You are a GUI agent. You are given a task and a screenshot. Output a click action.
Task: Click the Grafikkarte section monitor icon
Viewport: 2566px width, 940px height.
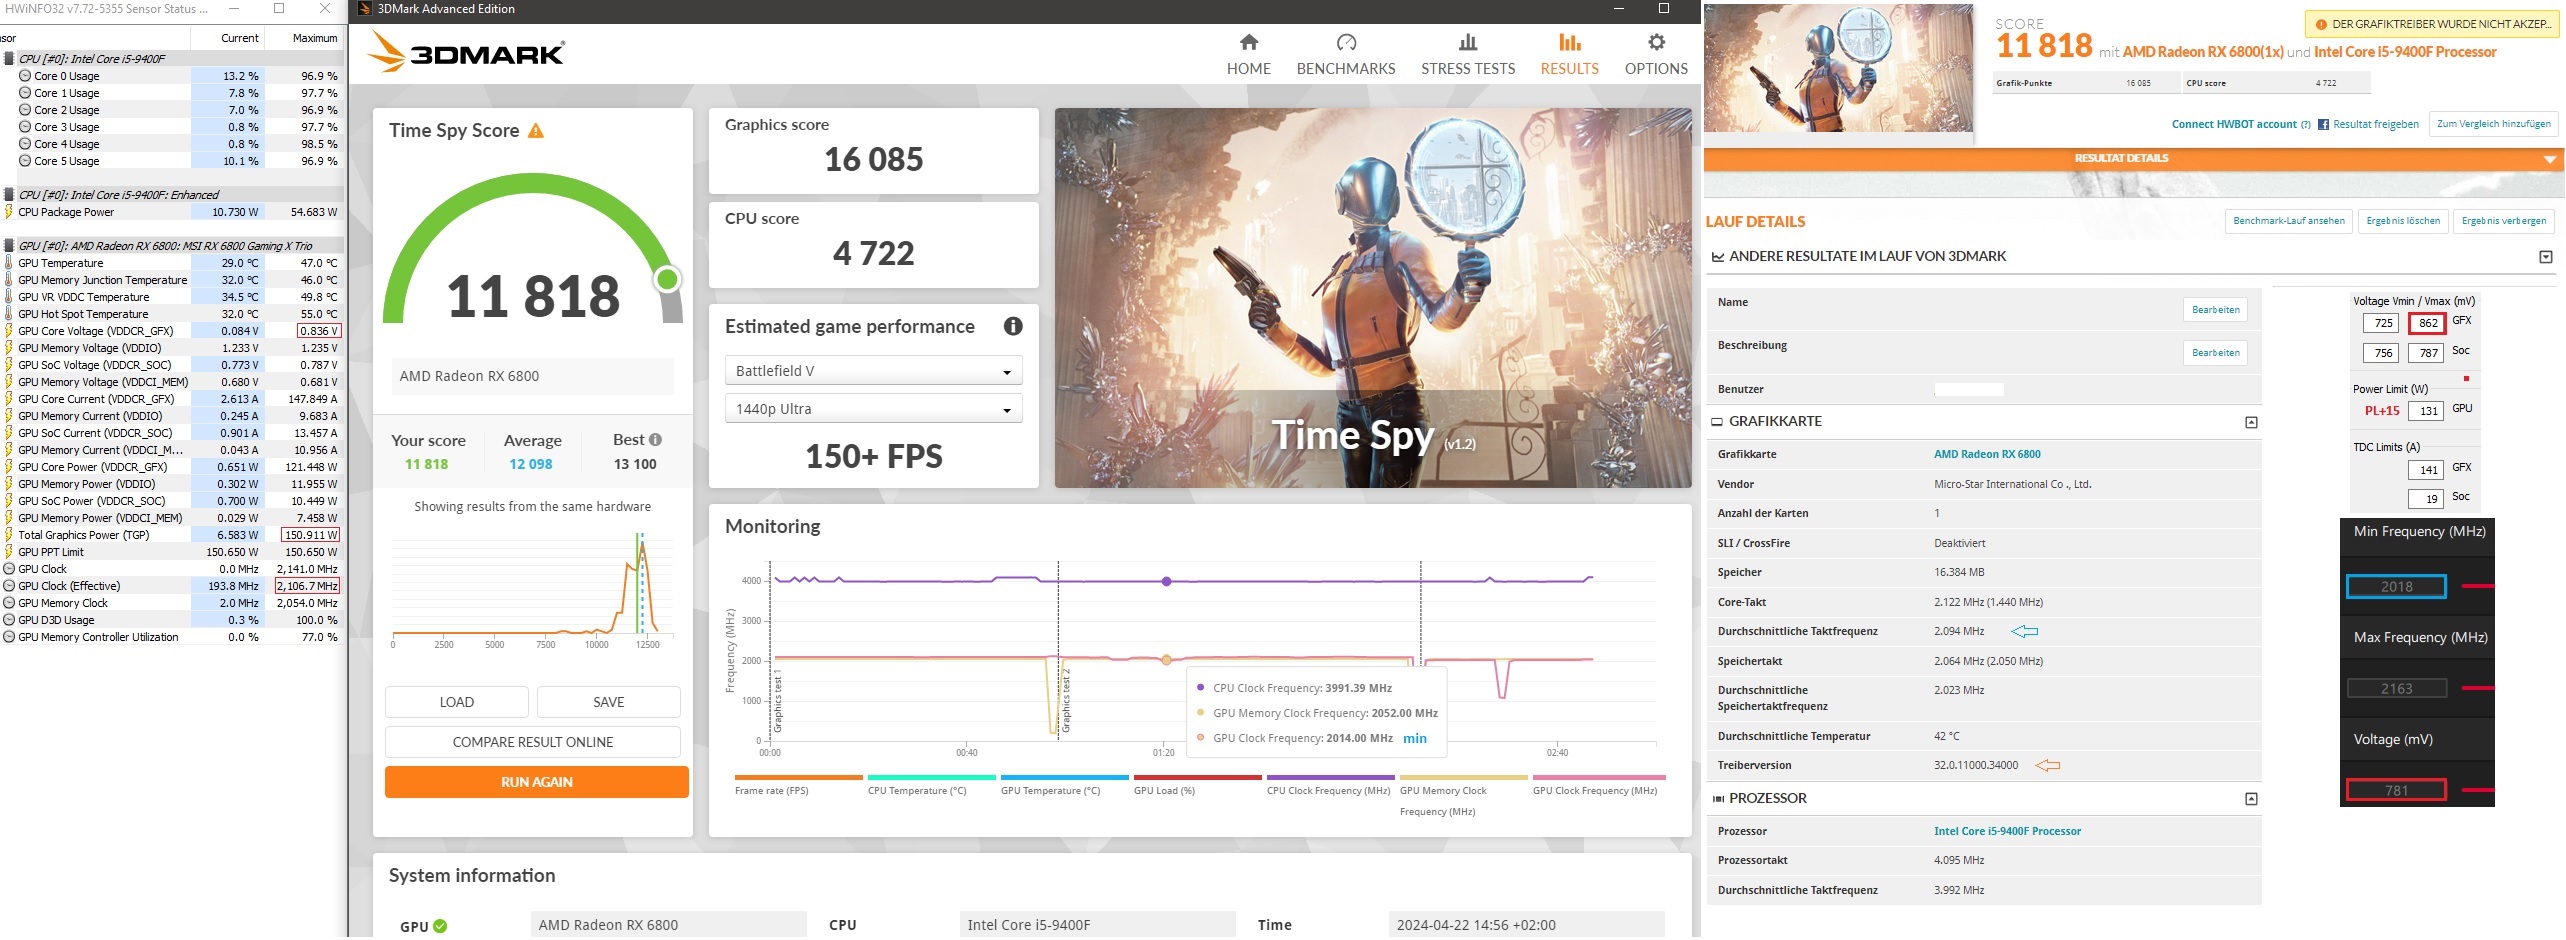1717,422
